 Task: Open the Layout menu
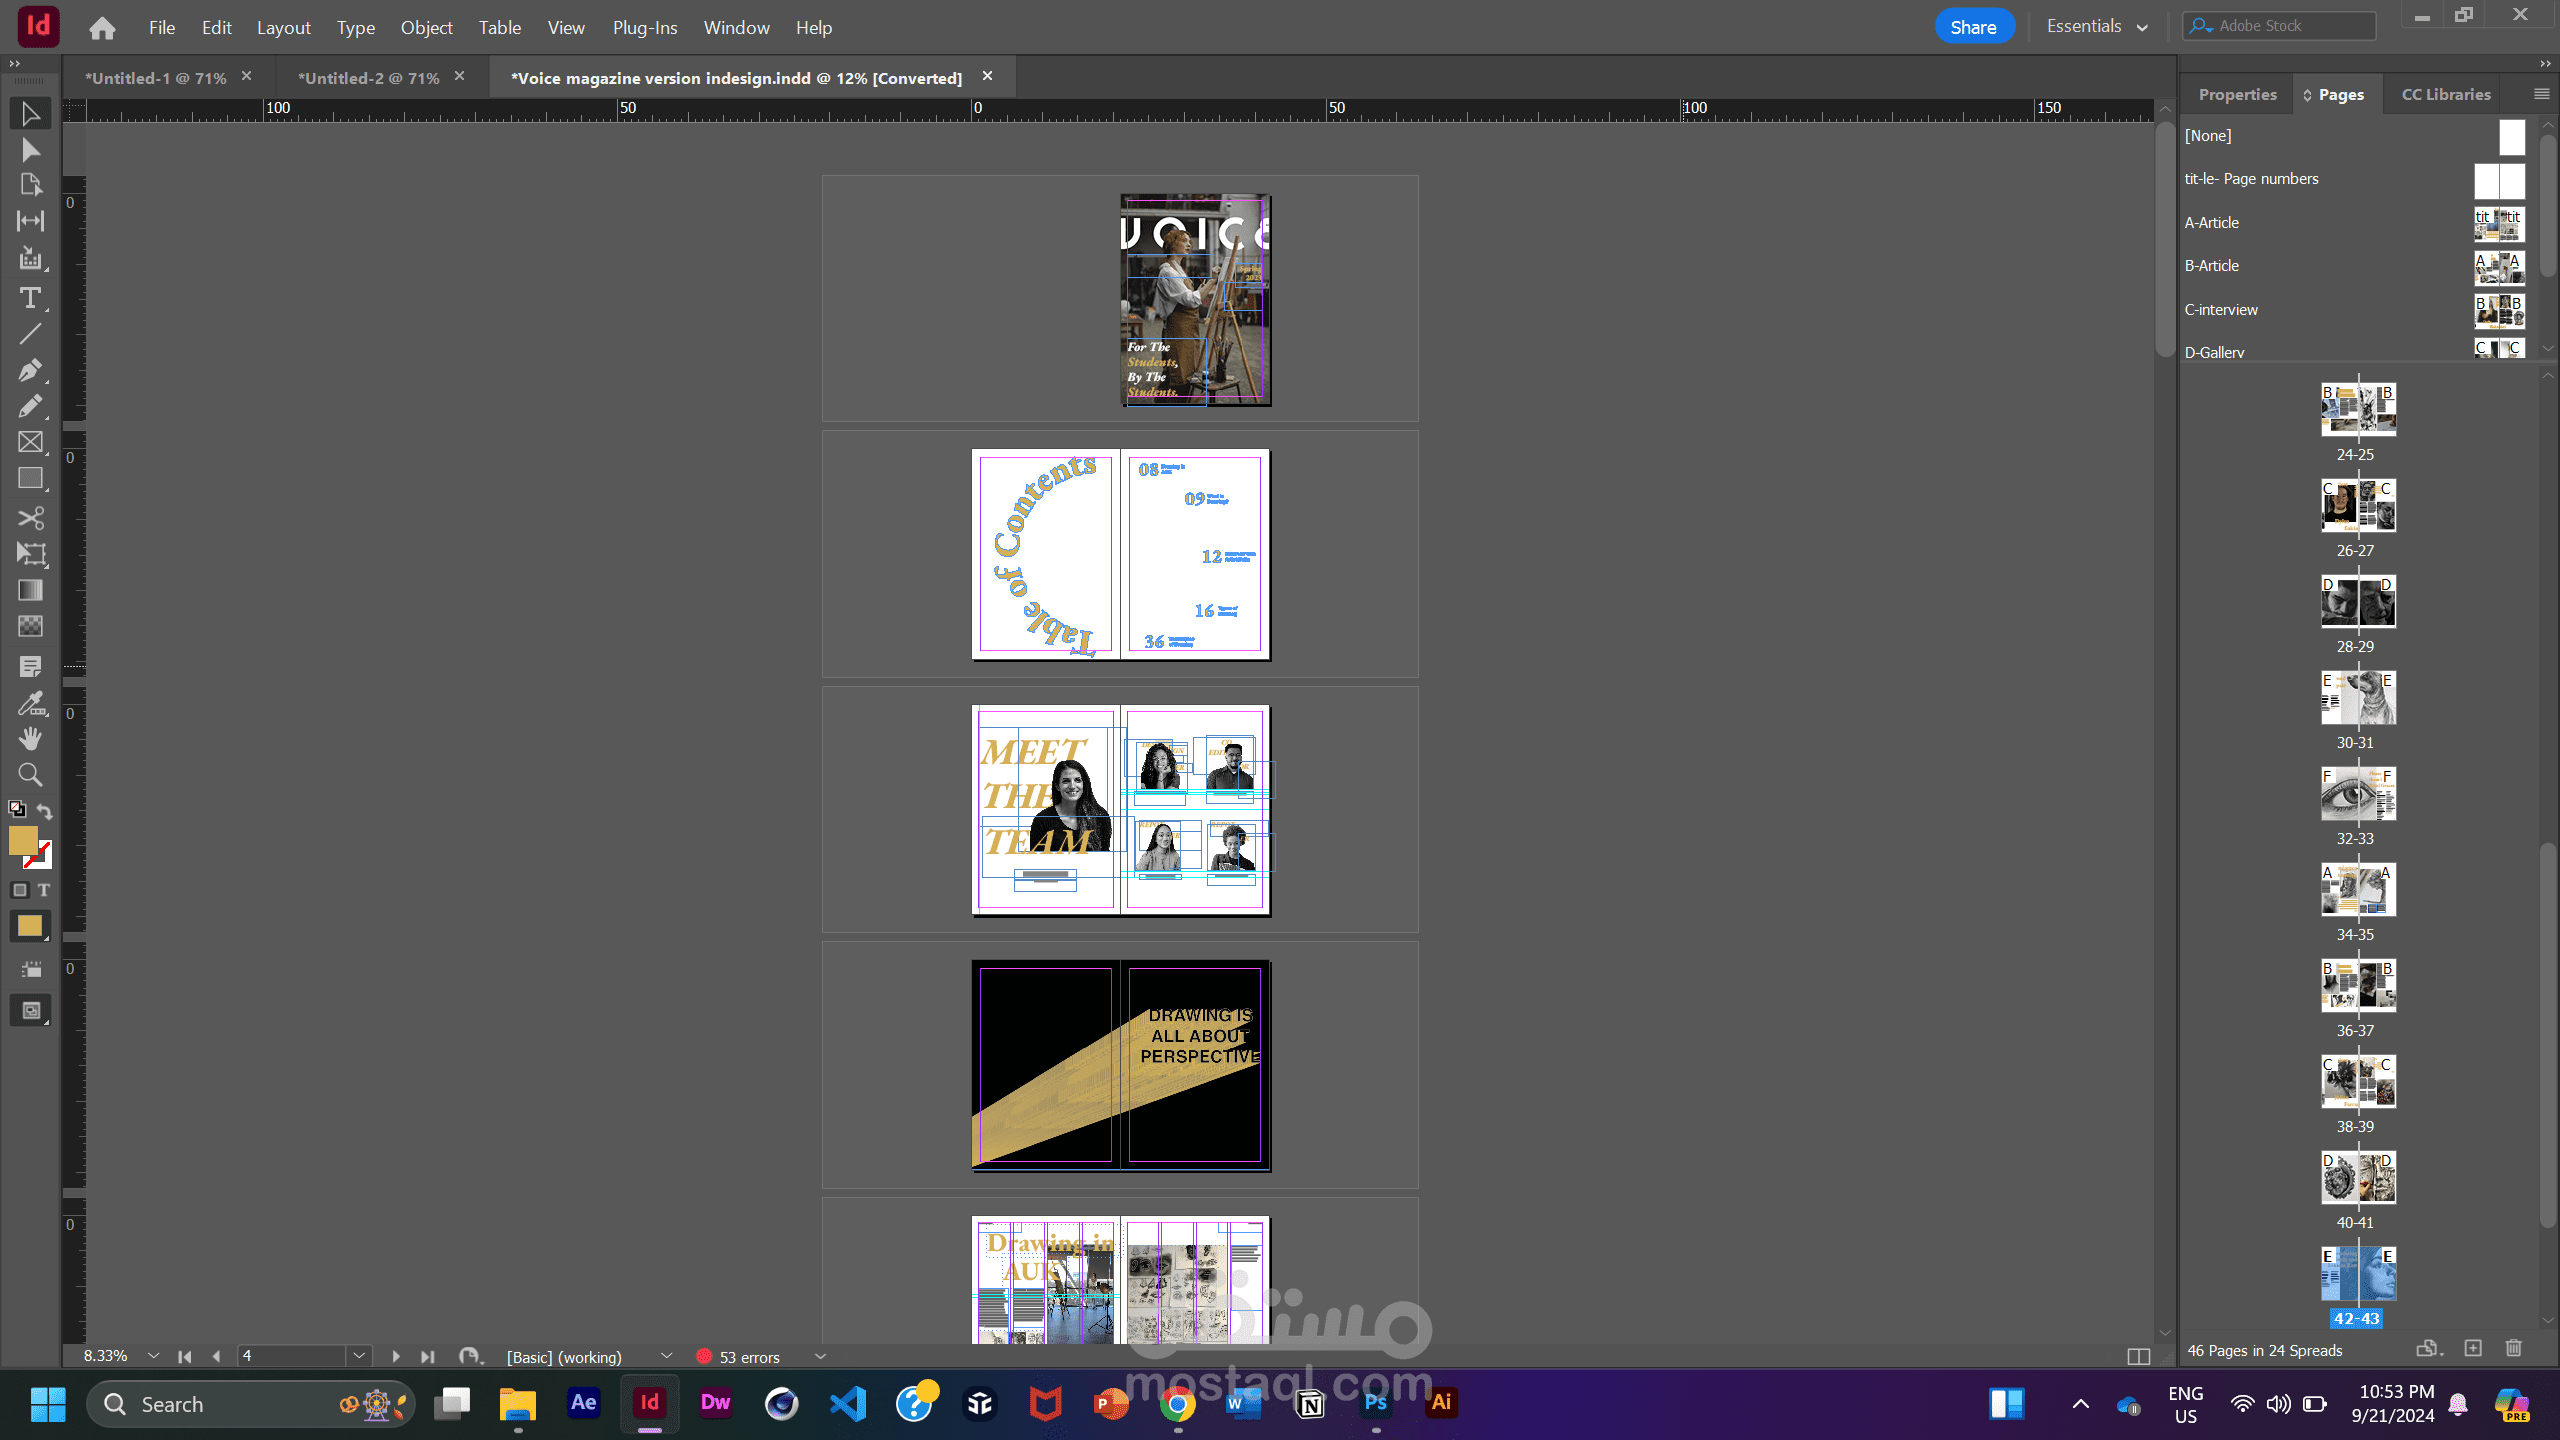tap(283, 28)
